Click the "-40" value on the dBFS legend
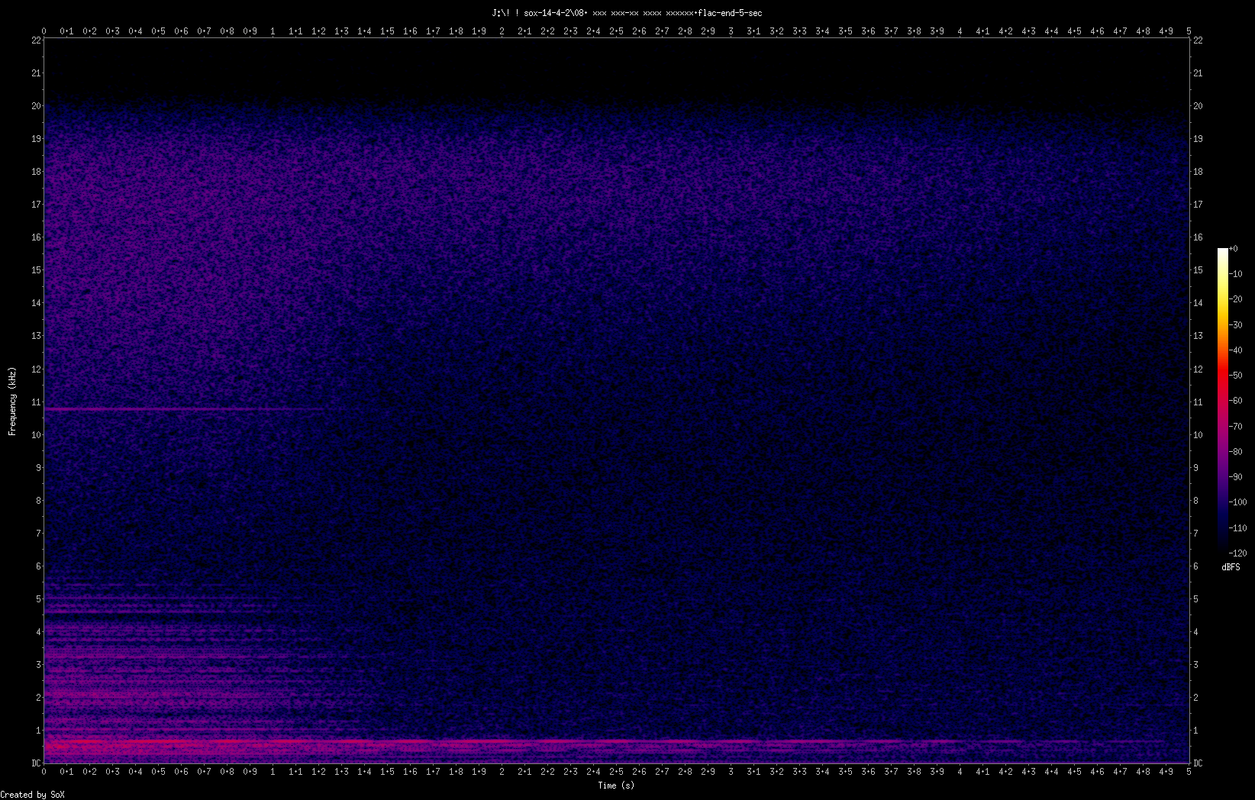1255x800 pixels. (1235, 350)
